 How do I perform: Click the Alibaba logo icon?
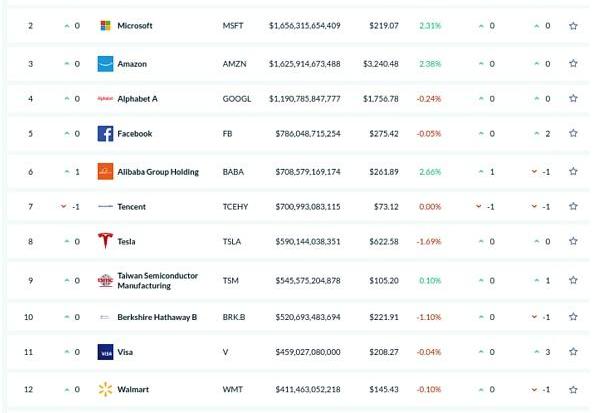coord(105,172)
